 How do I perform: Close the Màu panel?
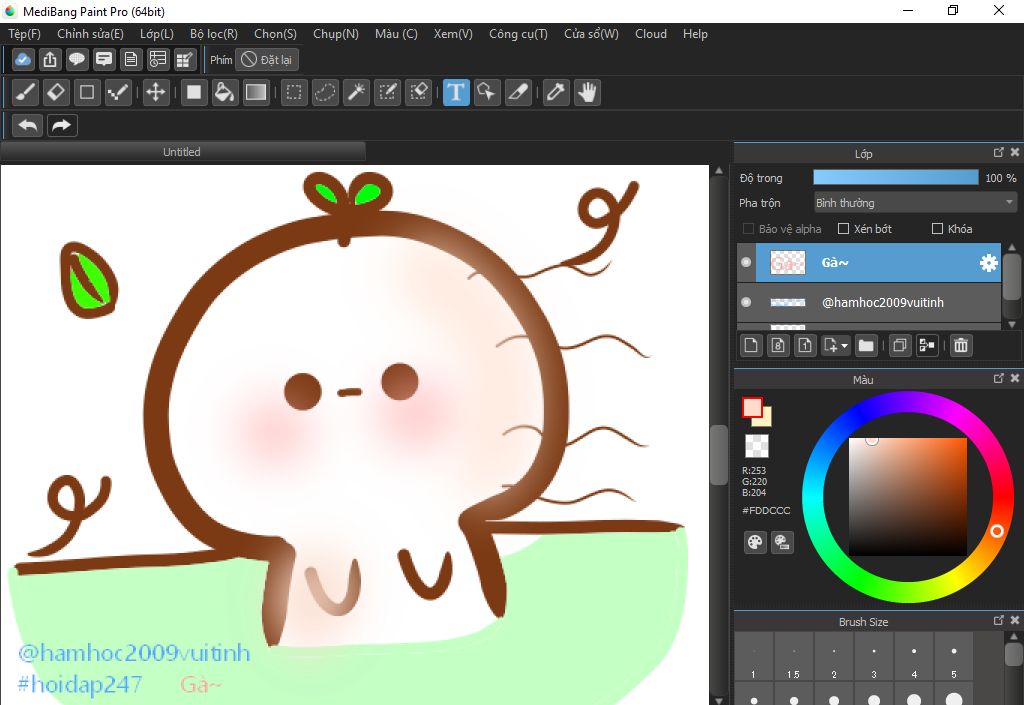tap(1014, 378)
